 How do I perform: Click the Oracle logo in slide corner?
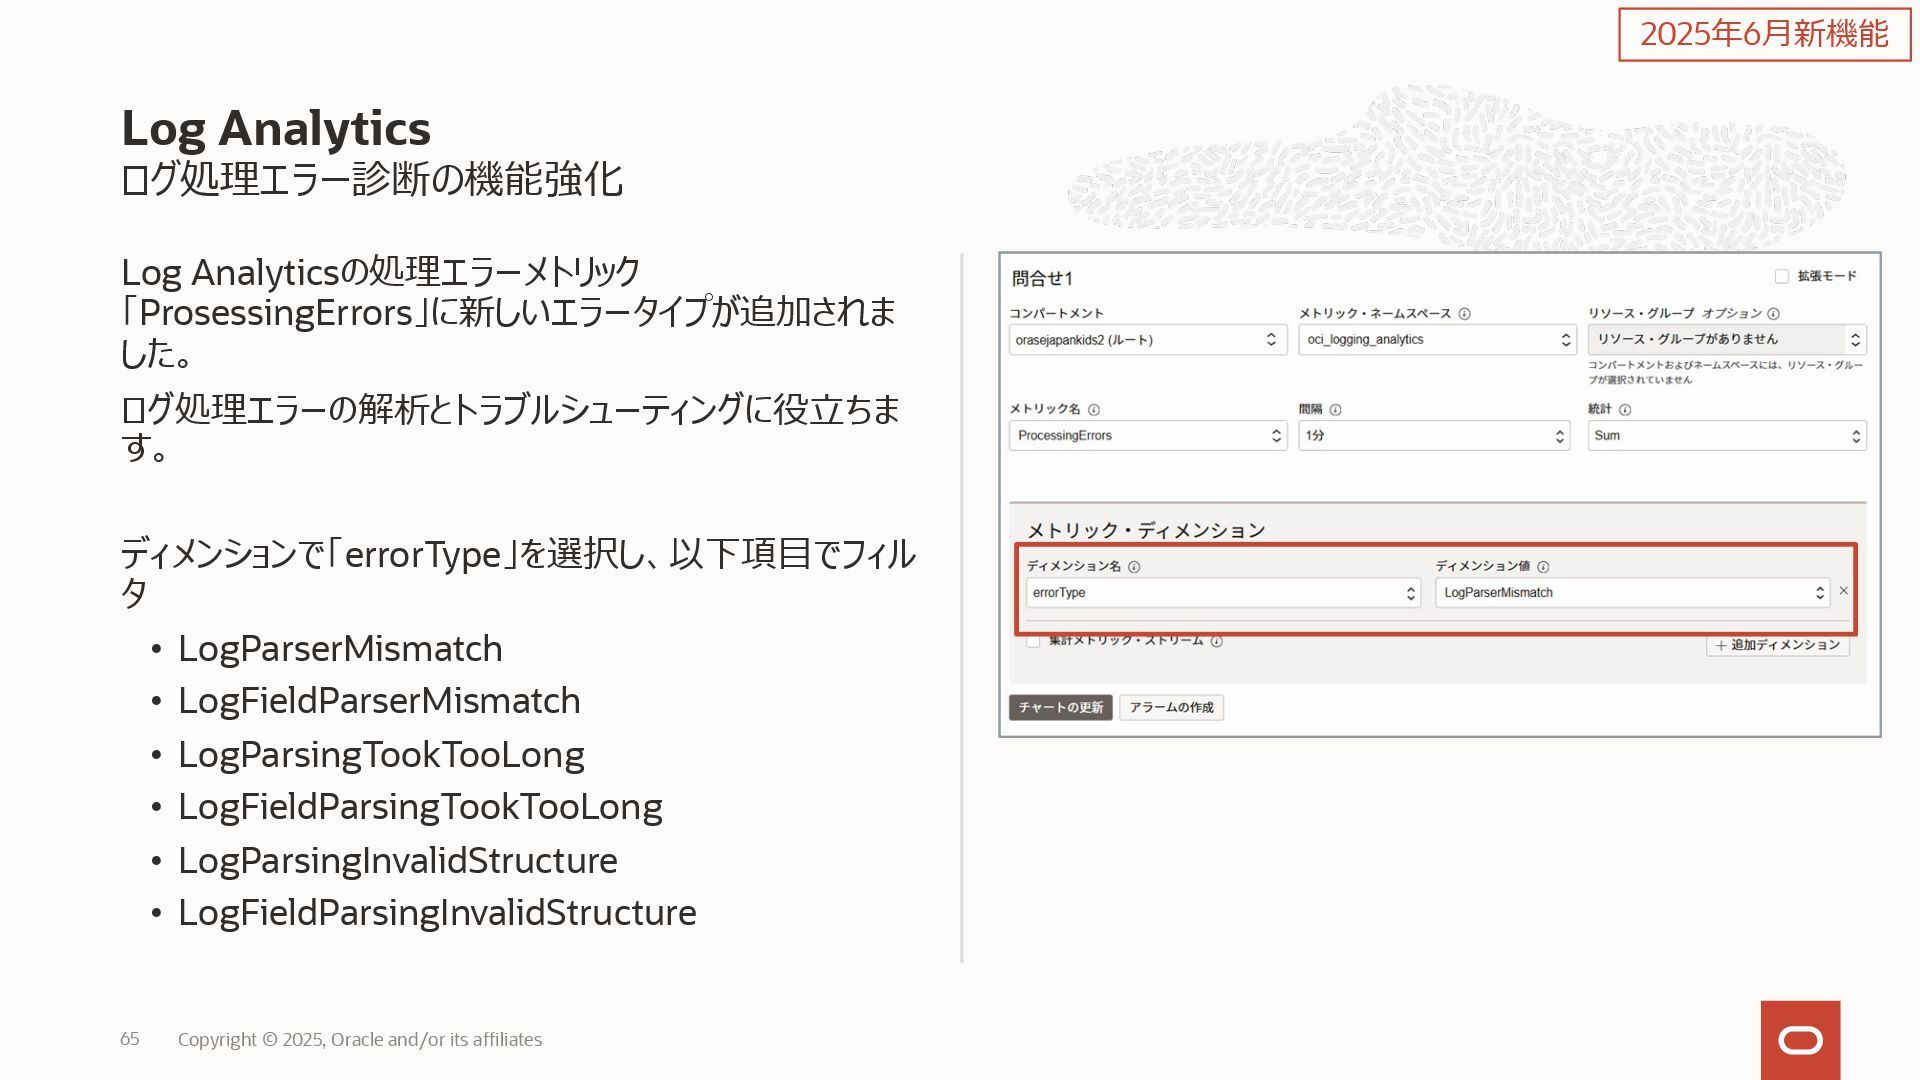[1800, 1040]
